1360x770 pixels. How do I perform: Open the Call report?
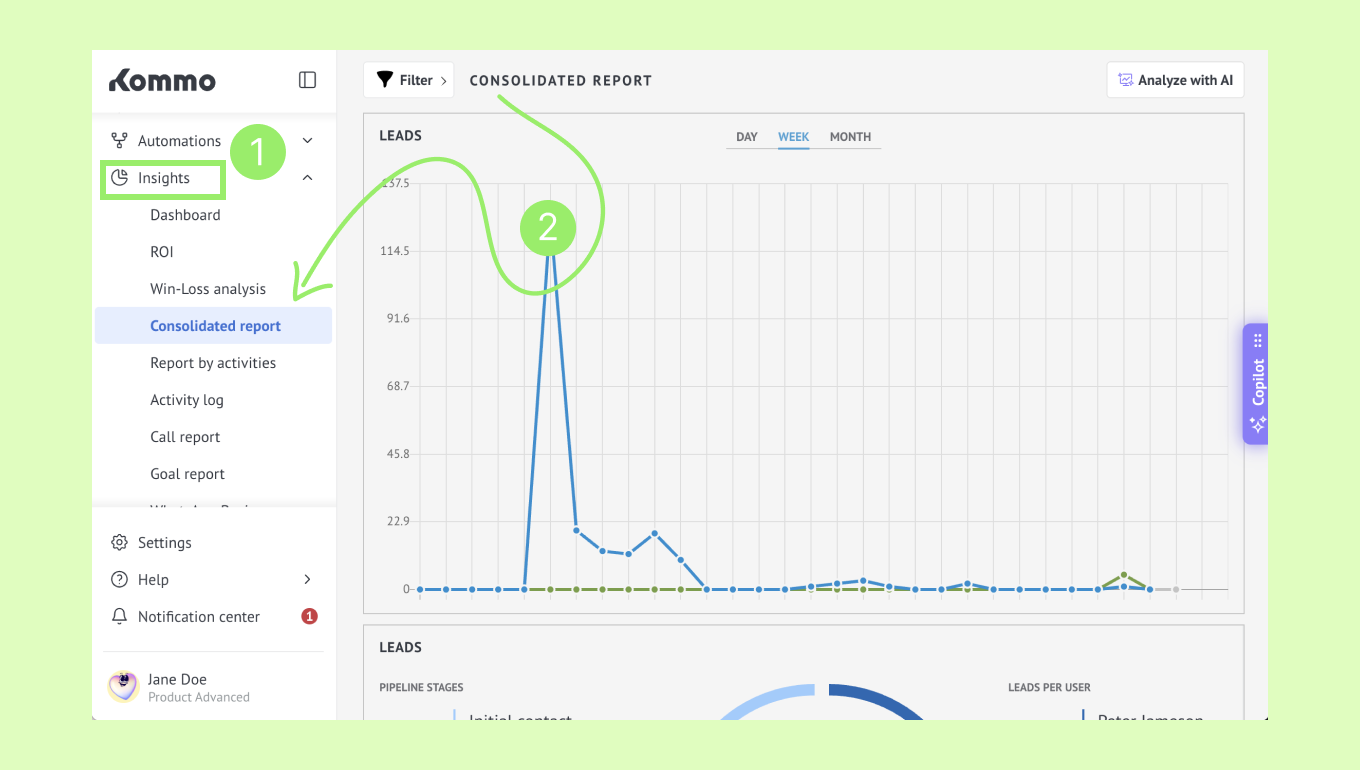tap(185, 437)
